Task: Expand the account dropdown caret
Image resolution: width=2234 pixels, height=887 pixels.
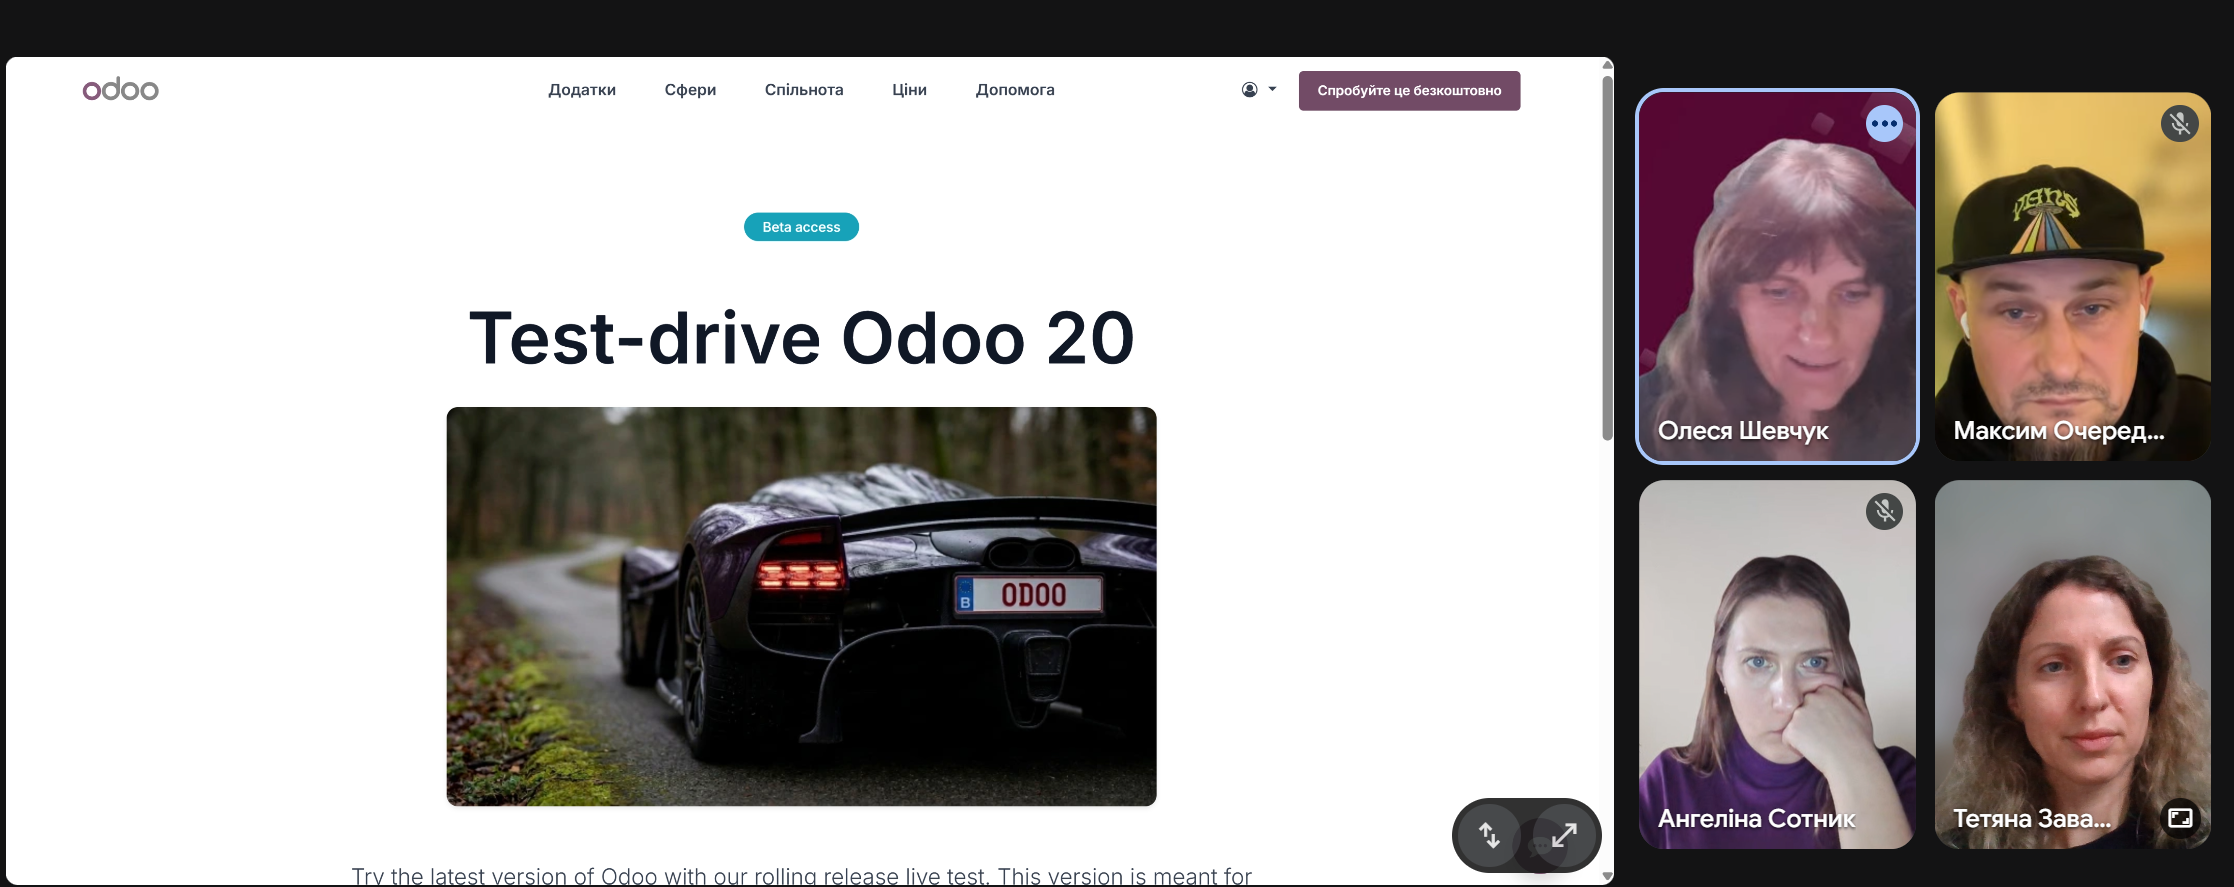Action: click(x=1272, y=89)
